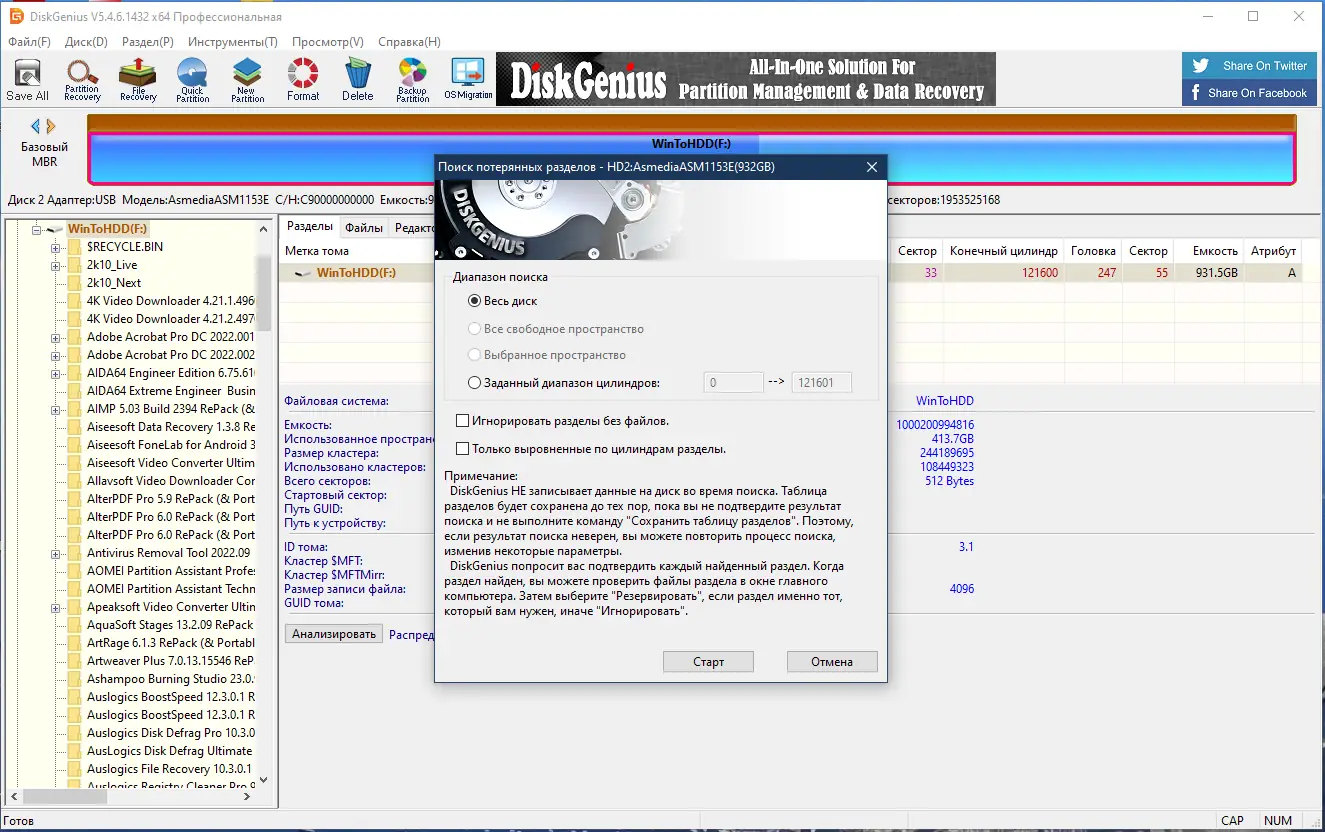Switch to the Разделы tab

309,227
